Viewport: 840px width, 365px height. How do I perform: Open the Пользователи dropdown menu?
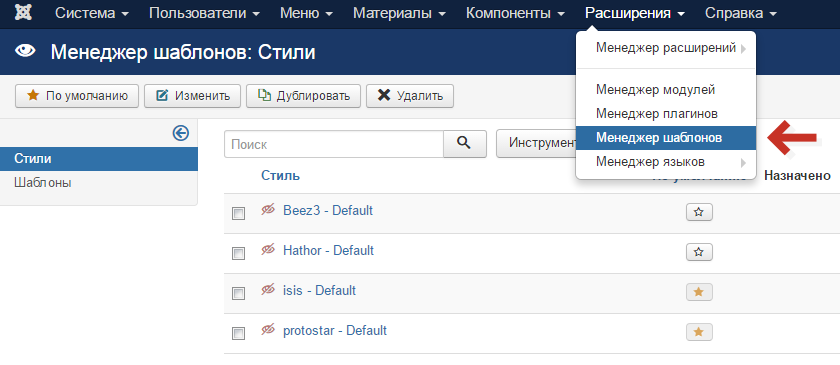click(205, 13)
